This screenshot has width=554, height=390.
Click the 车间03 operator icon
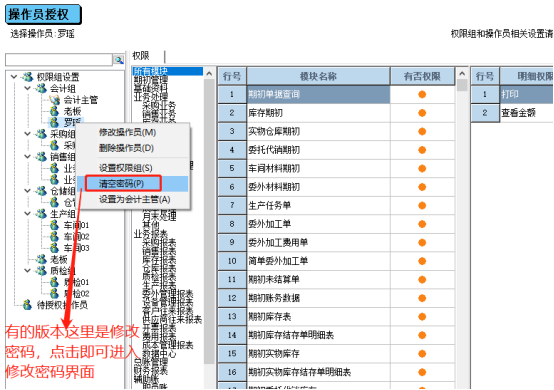click(54, 247)
